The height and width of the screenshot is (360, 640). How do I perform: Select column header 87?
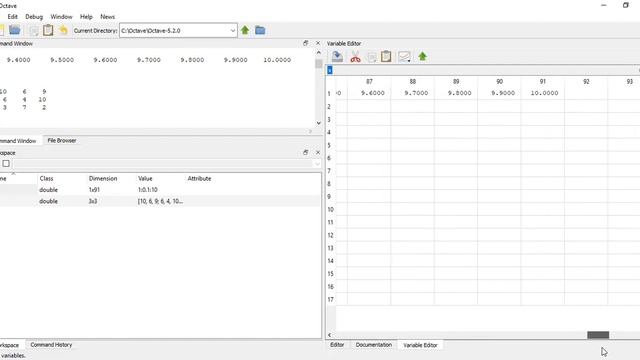coord(369,82)
